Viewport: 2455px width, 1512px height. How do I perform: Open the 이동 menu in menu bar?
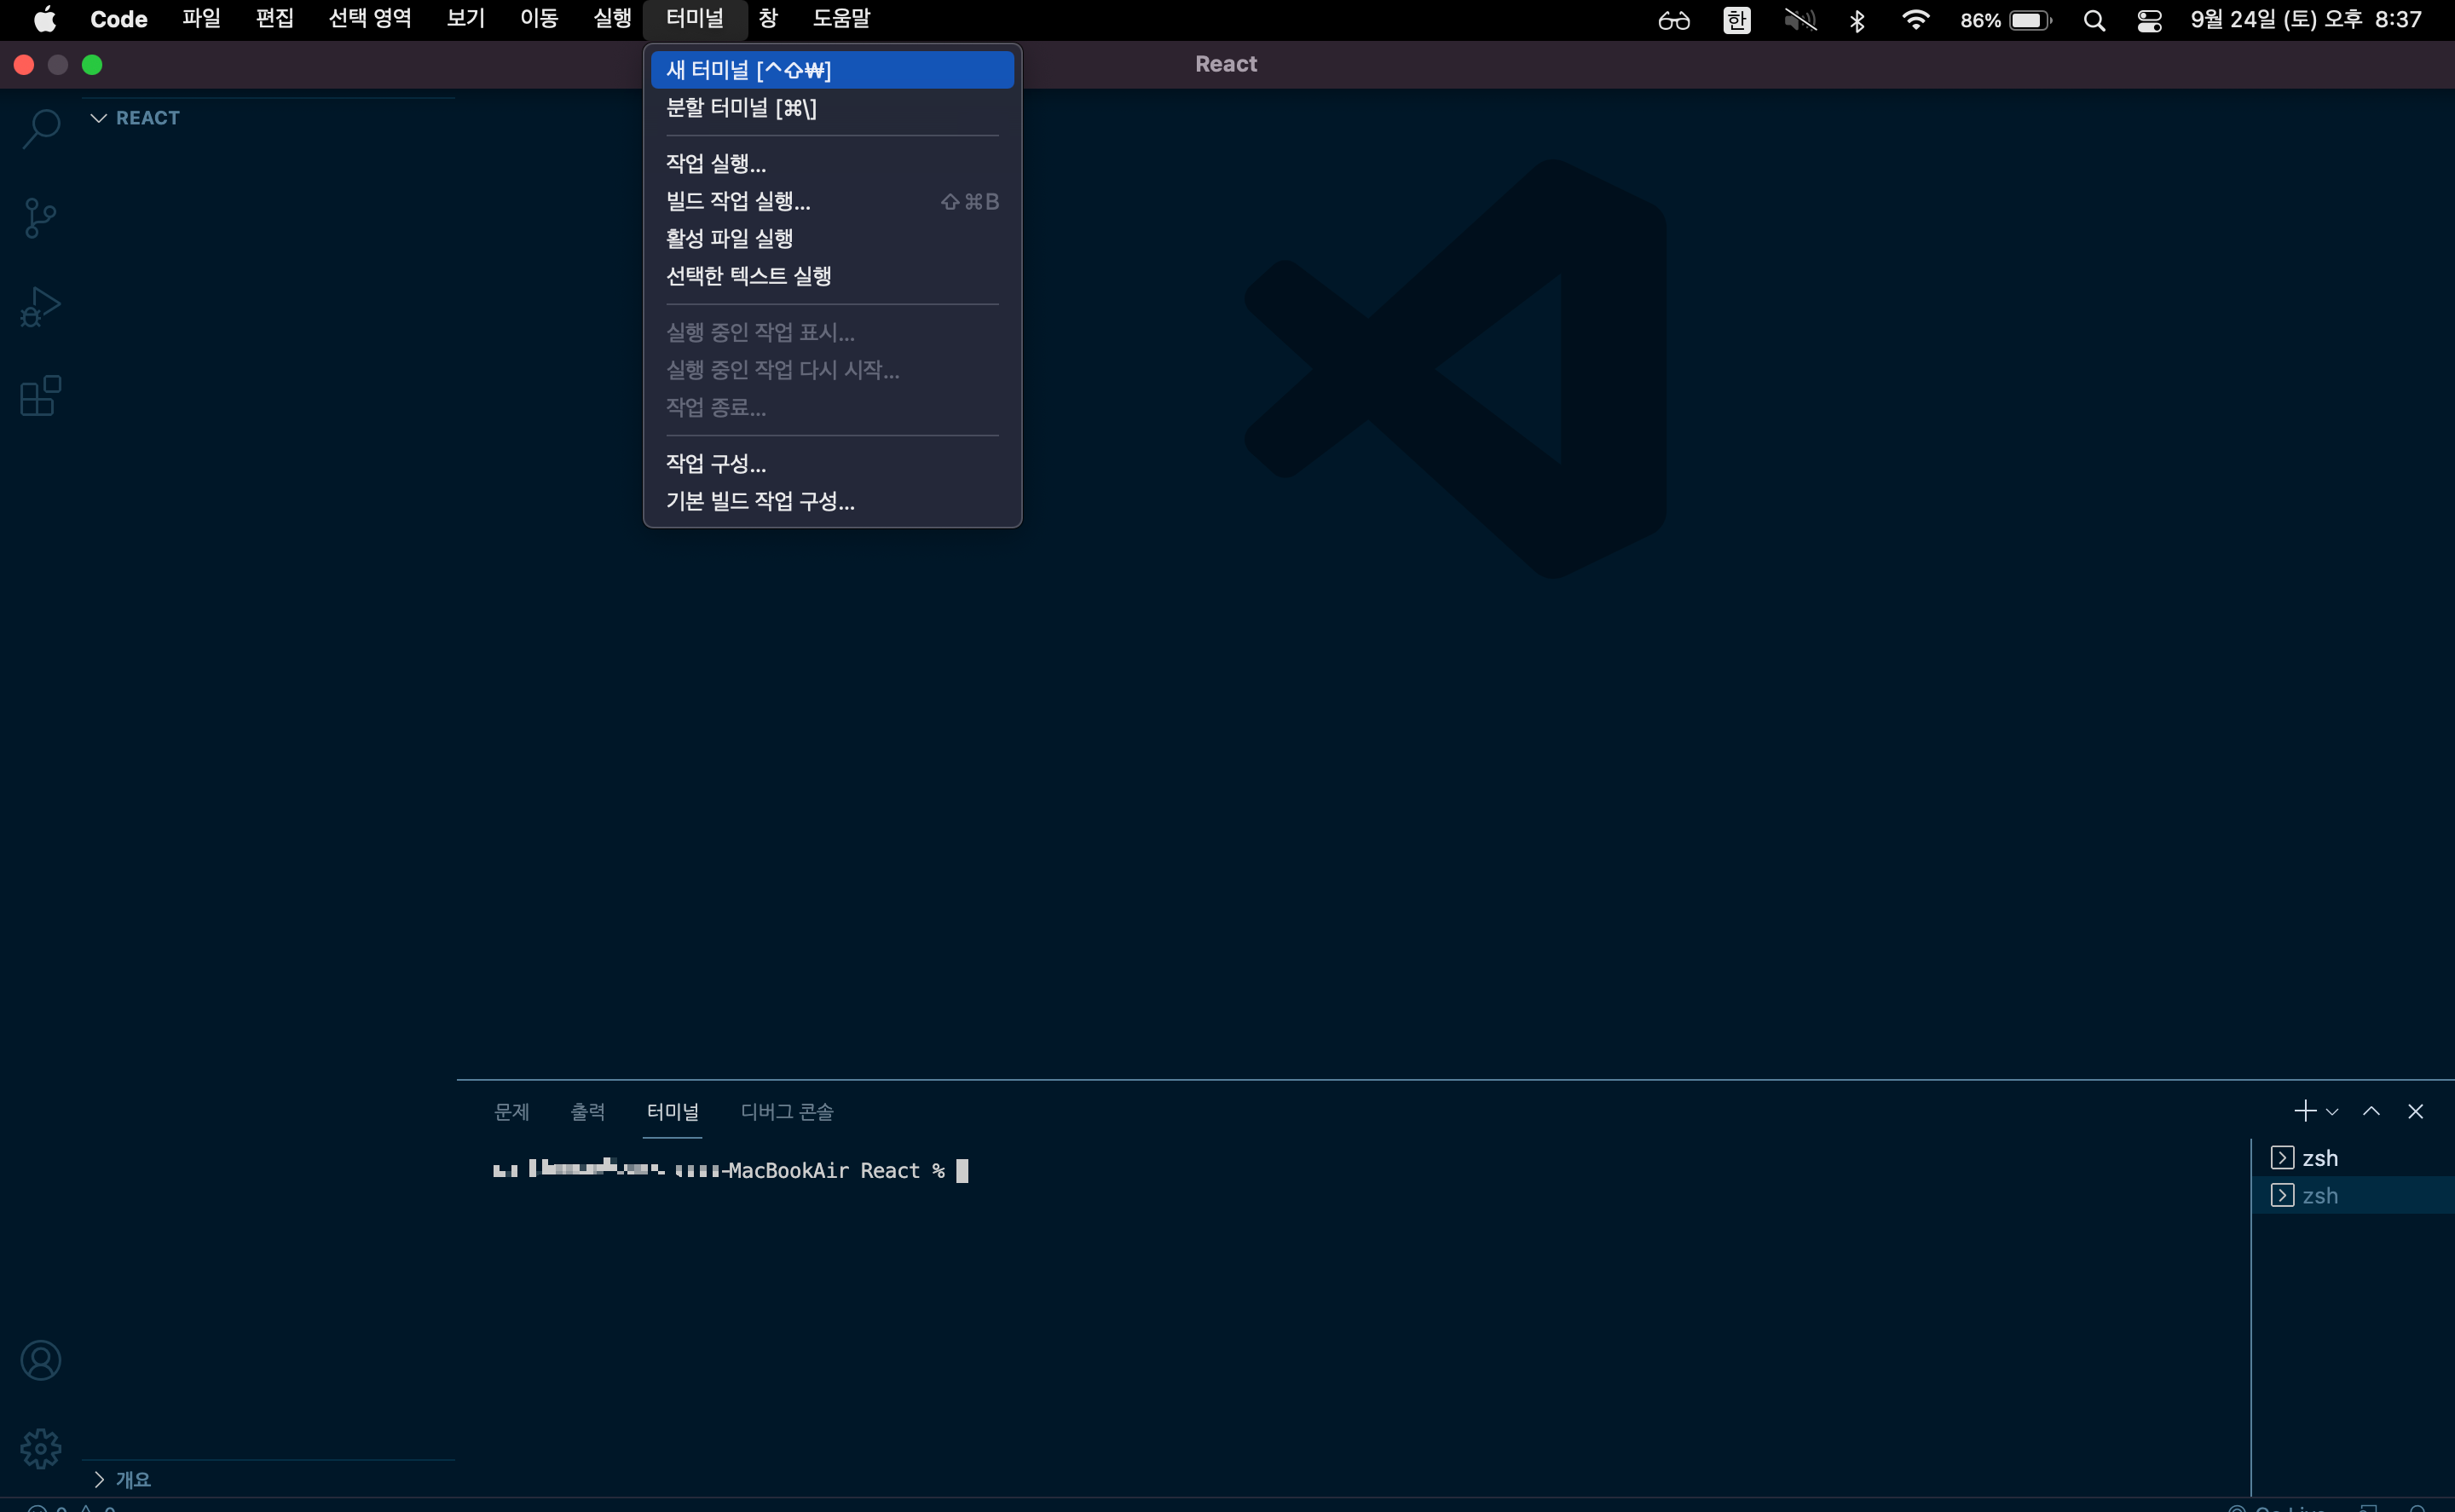539,19
